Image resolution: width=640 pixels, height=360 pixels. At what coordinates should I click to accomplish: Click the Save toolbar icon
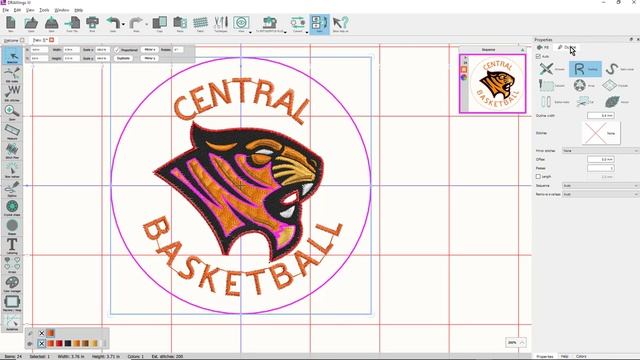coord(51,23)
